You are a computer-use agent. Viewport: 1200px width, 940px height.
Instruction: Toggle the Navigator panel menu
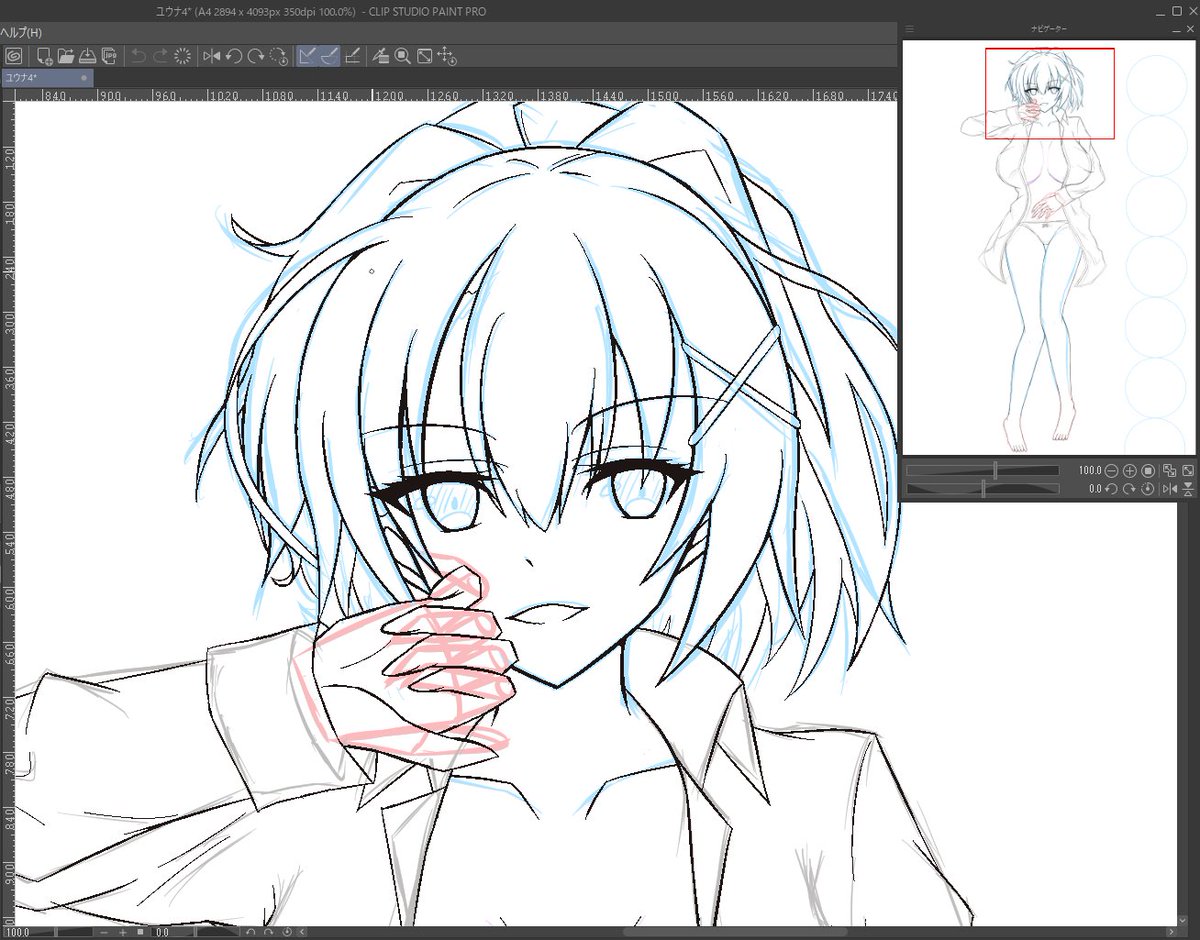click(911, 29)
